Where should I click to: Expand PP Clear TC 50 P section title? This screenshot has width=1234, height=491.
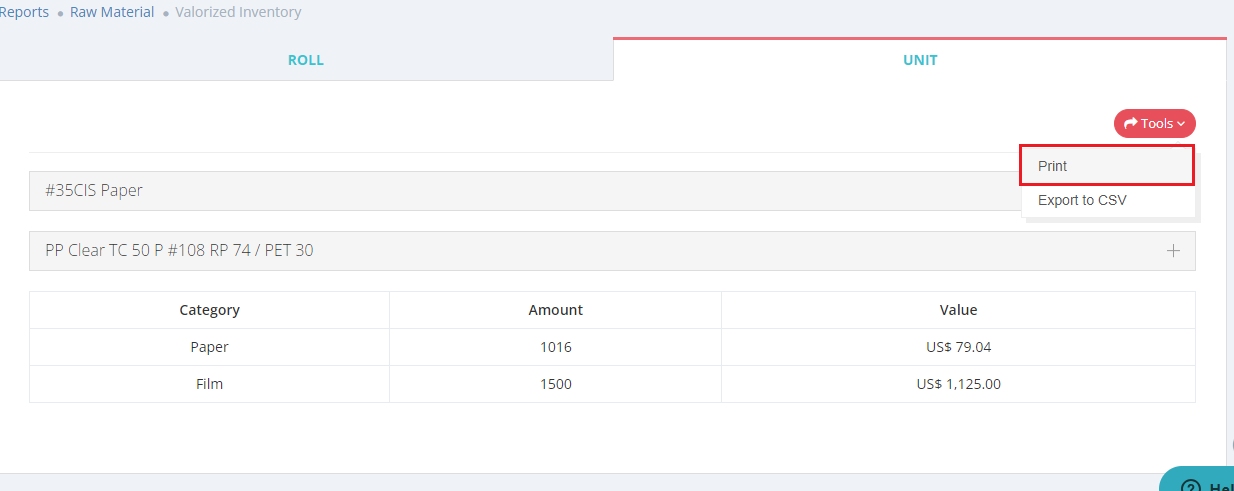(179, 251)
